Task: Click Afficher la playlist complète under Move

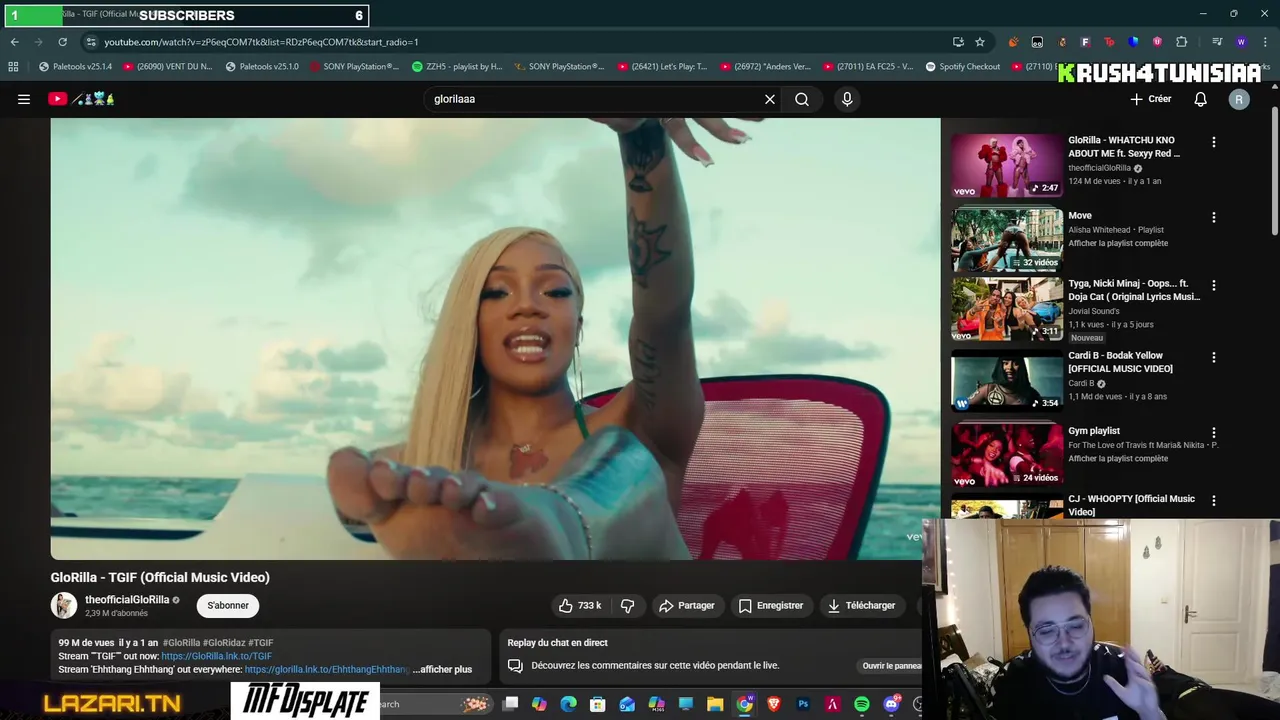Action: [x=1118, y=243]
